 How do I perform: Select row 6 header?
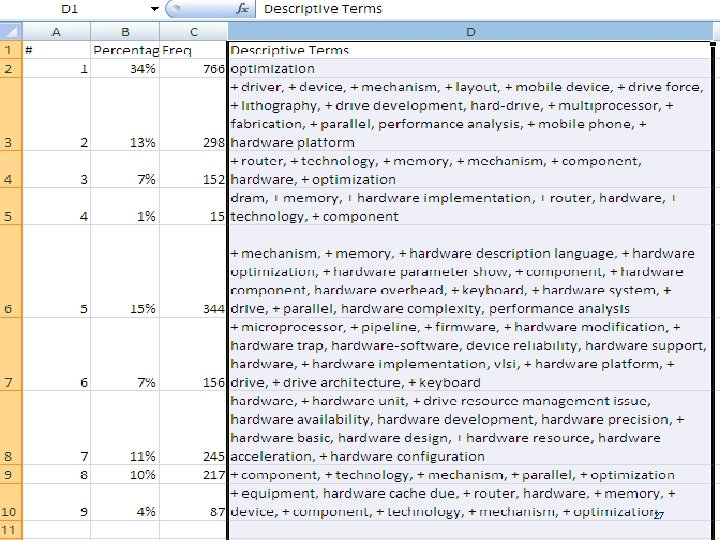tap(11, 271)
